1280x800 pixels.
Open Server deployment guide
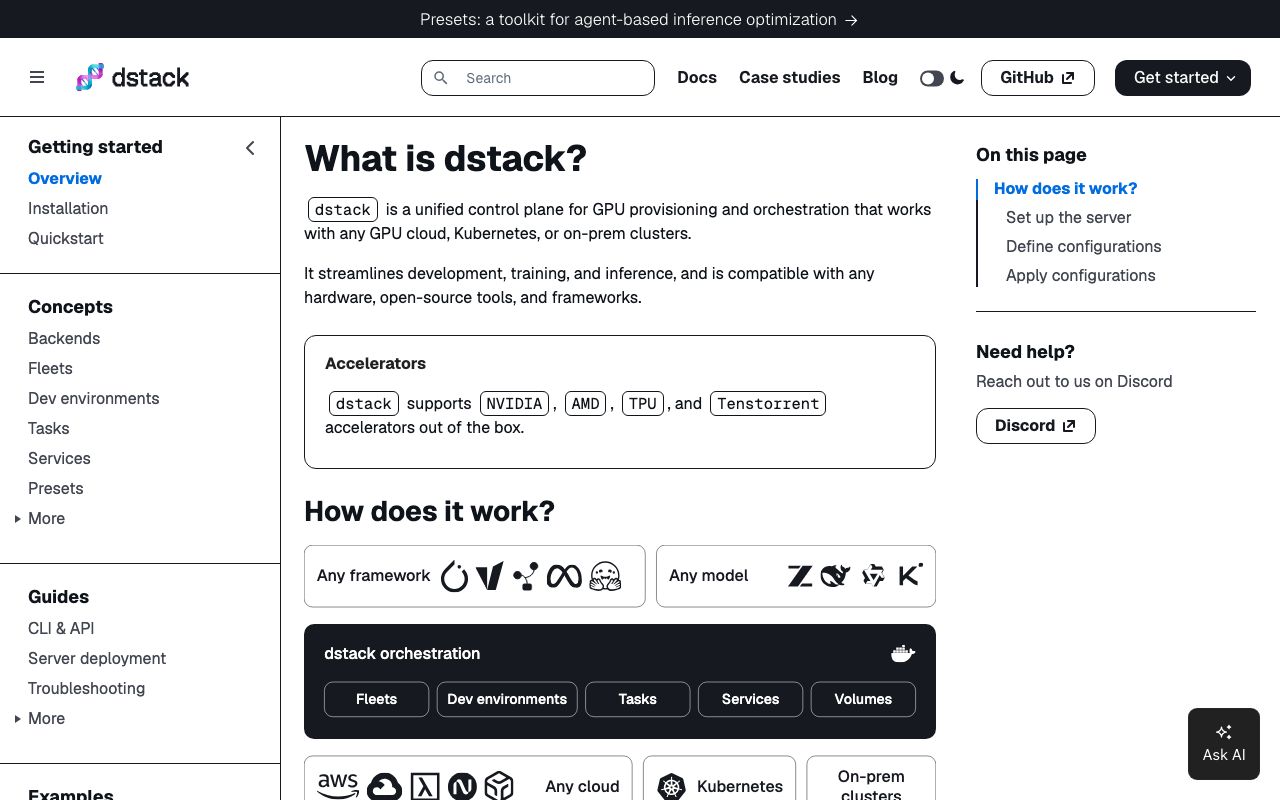[x=97, y=658]
